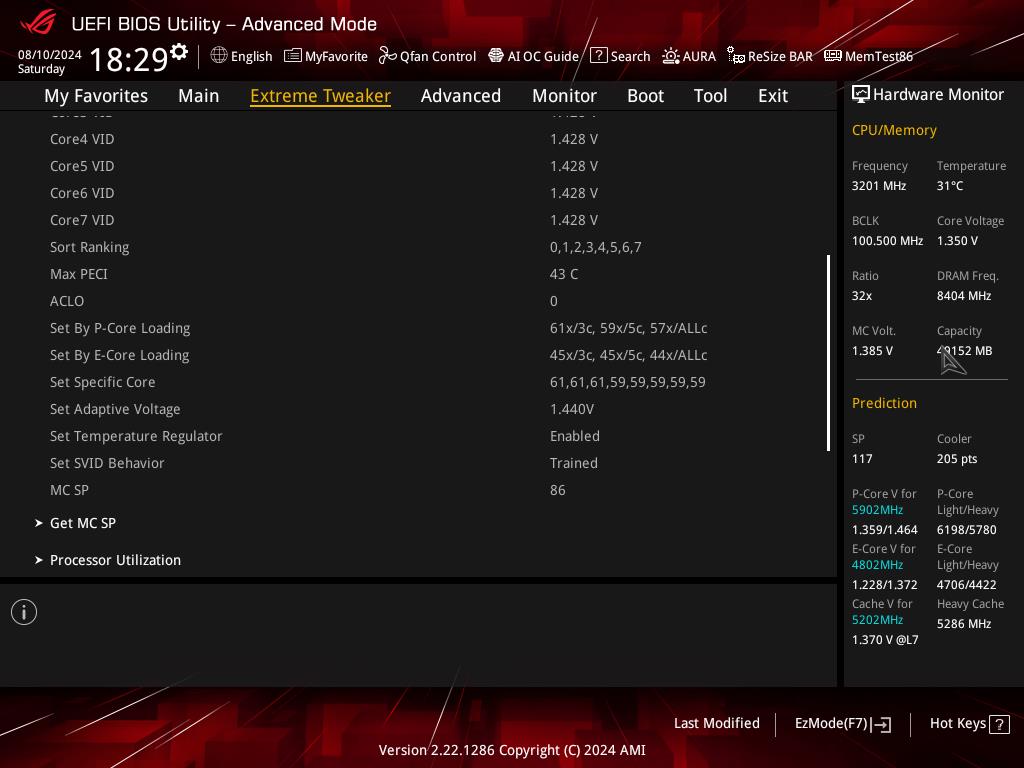Open the Monitor tab
This screenshot has height=768, width=1024.
(x=564, y=96)
